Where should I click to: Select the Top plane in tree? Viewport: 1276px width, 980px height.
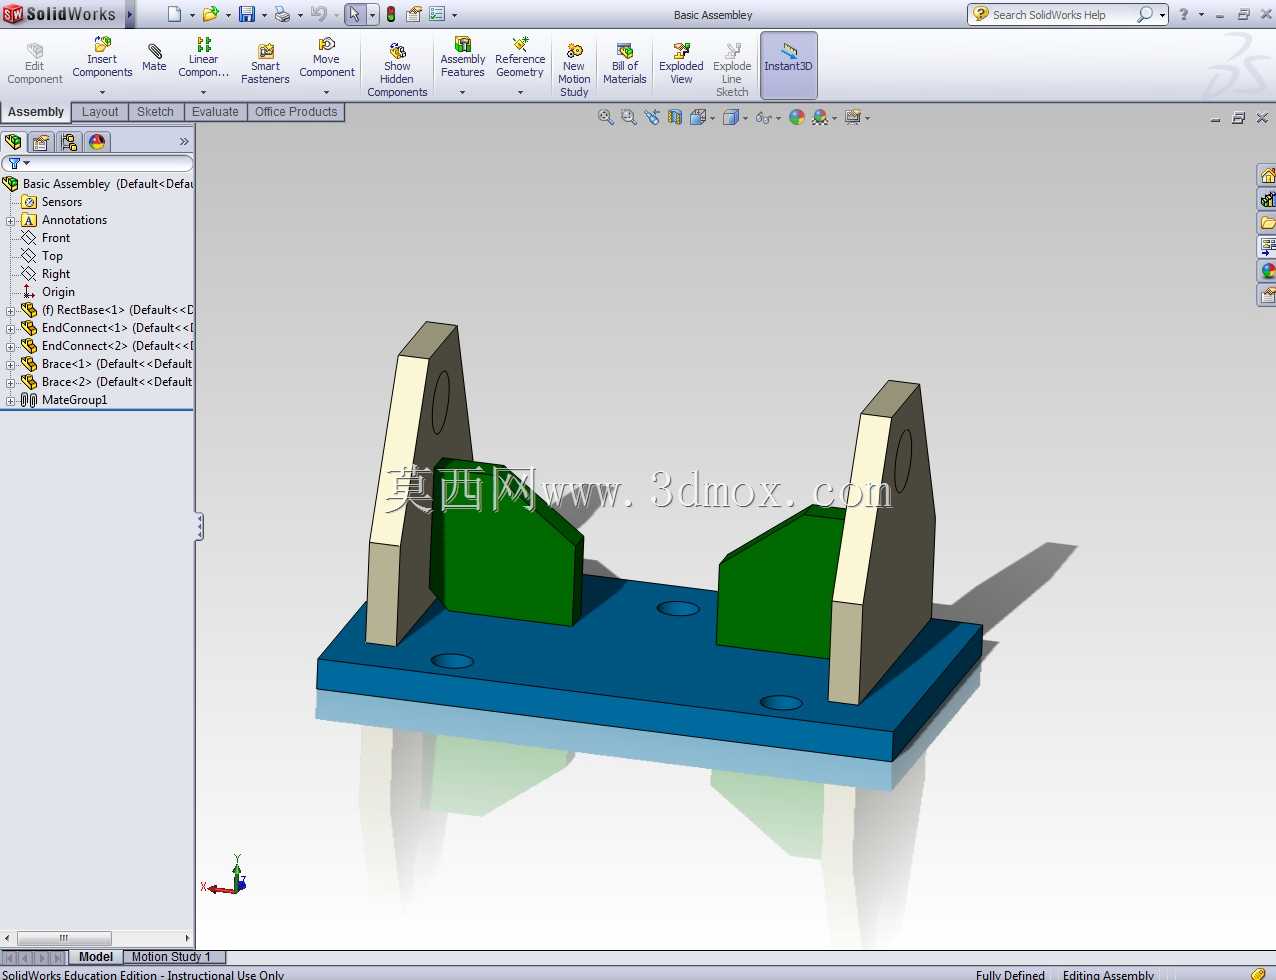pyautogui.click(x=42, y=256)
